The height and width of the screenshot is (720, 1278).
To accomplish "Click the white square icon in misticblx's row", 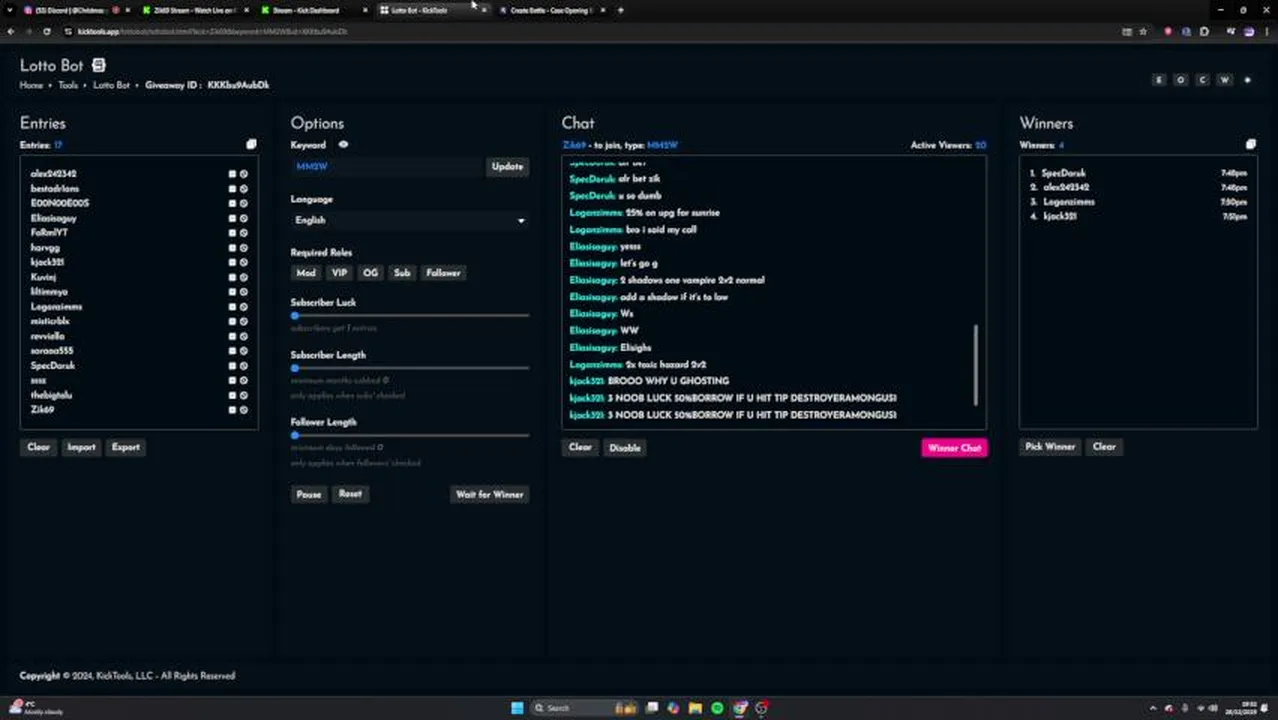I will [x=232, y=321].
